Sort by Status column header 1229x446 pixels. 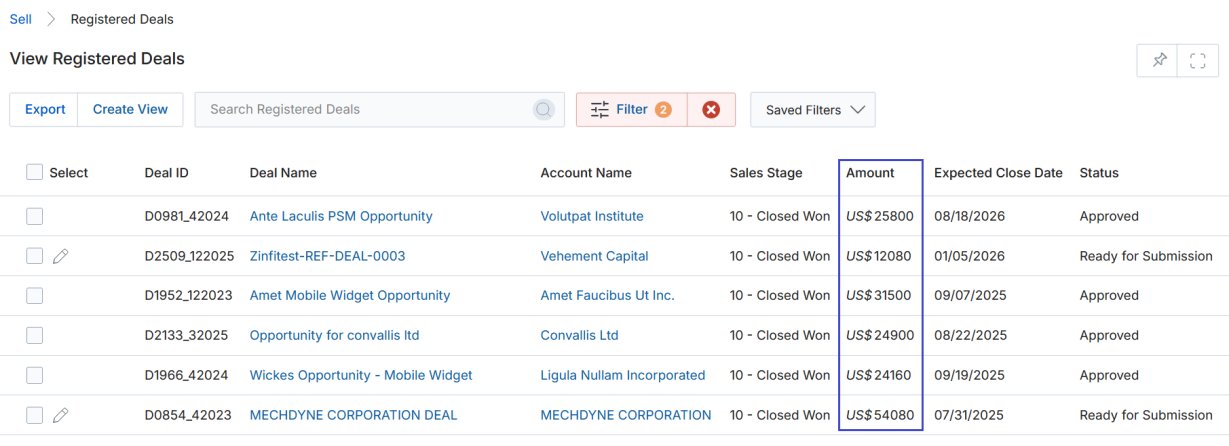point(1099,173)
